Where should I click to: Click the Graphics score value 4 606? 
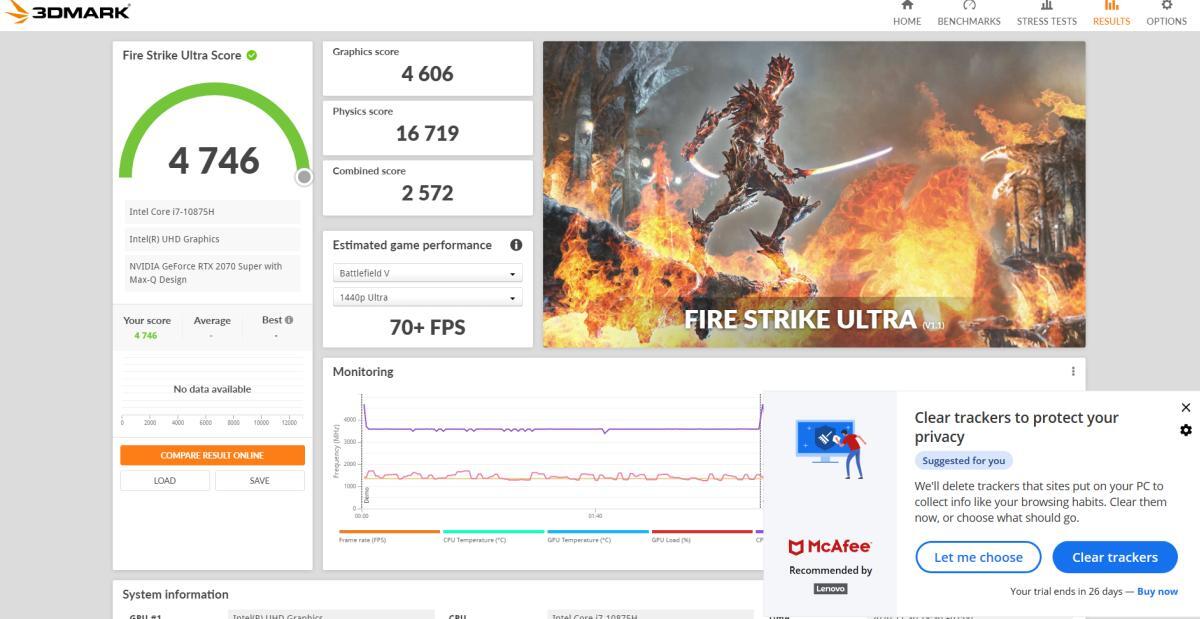[x=427, y=74]
